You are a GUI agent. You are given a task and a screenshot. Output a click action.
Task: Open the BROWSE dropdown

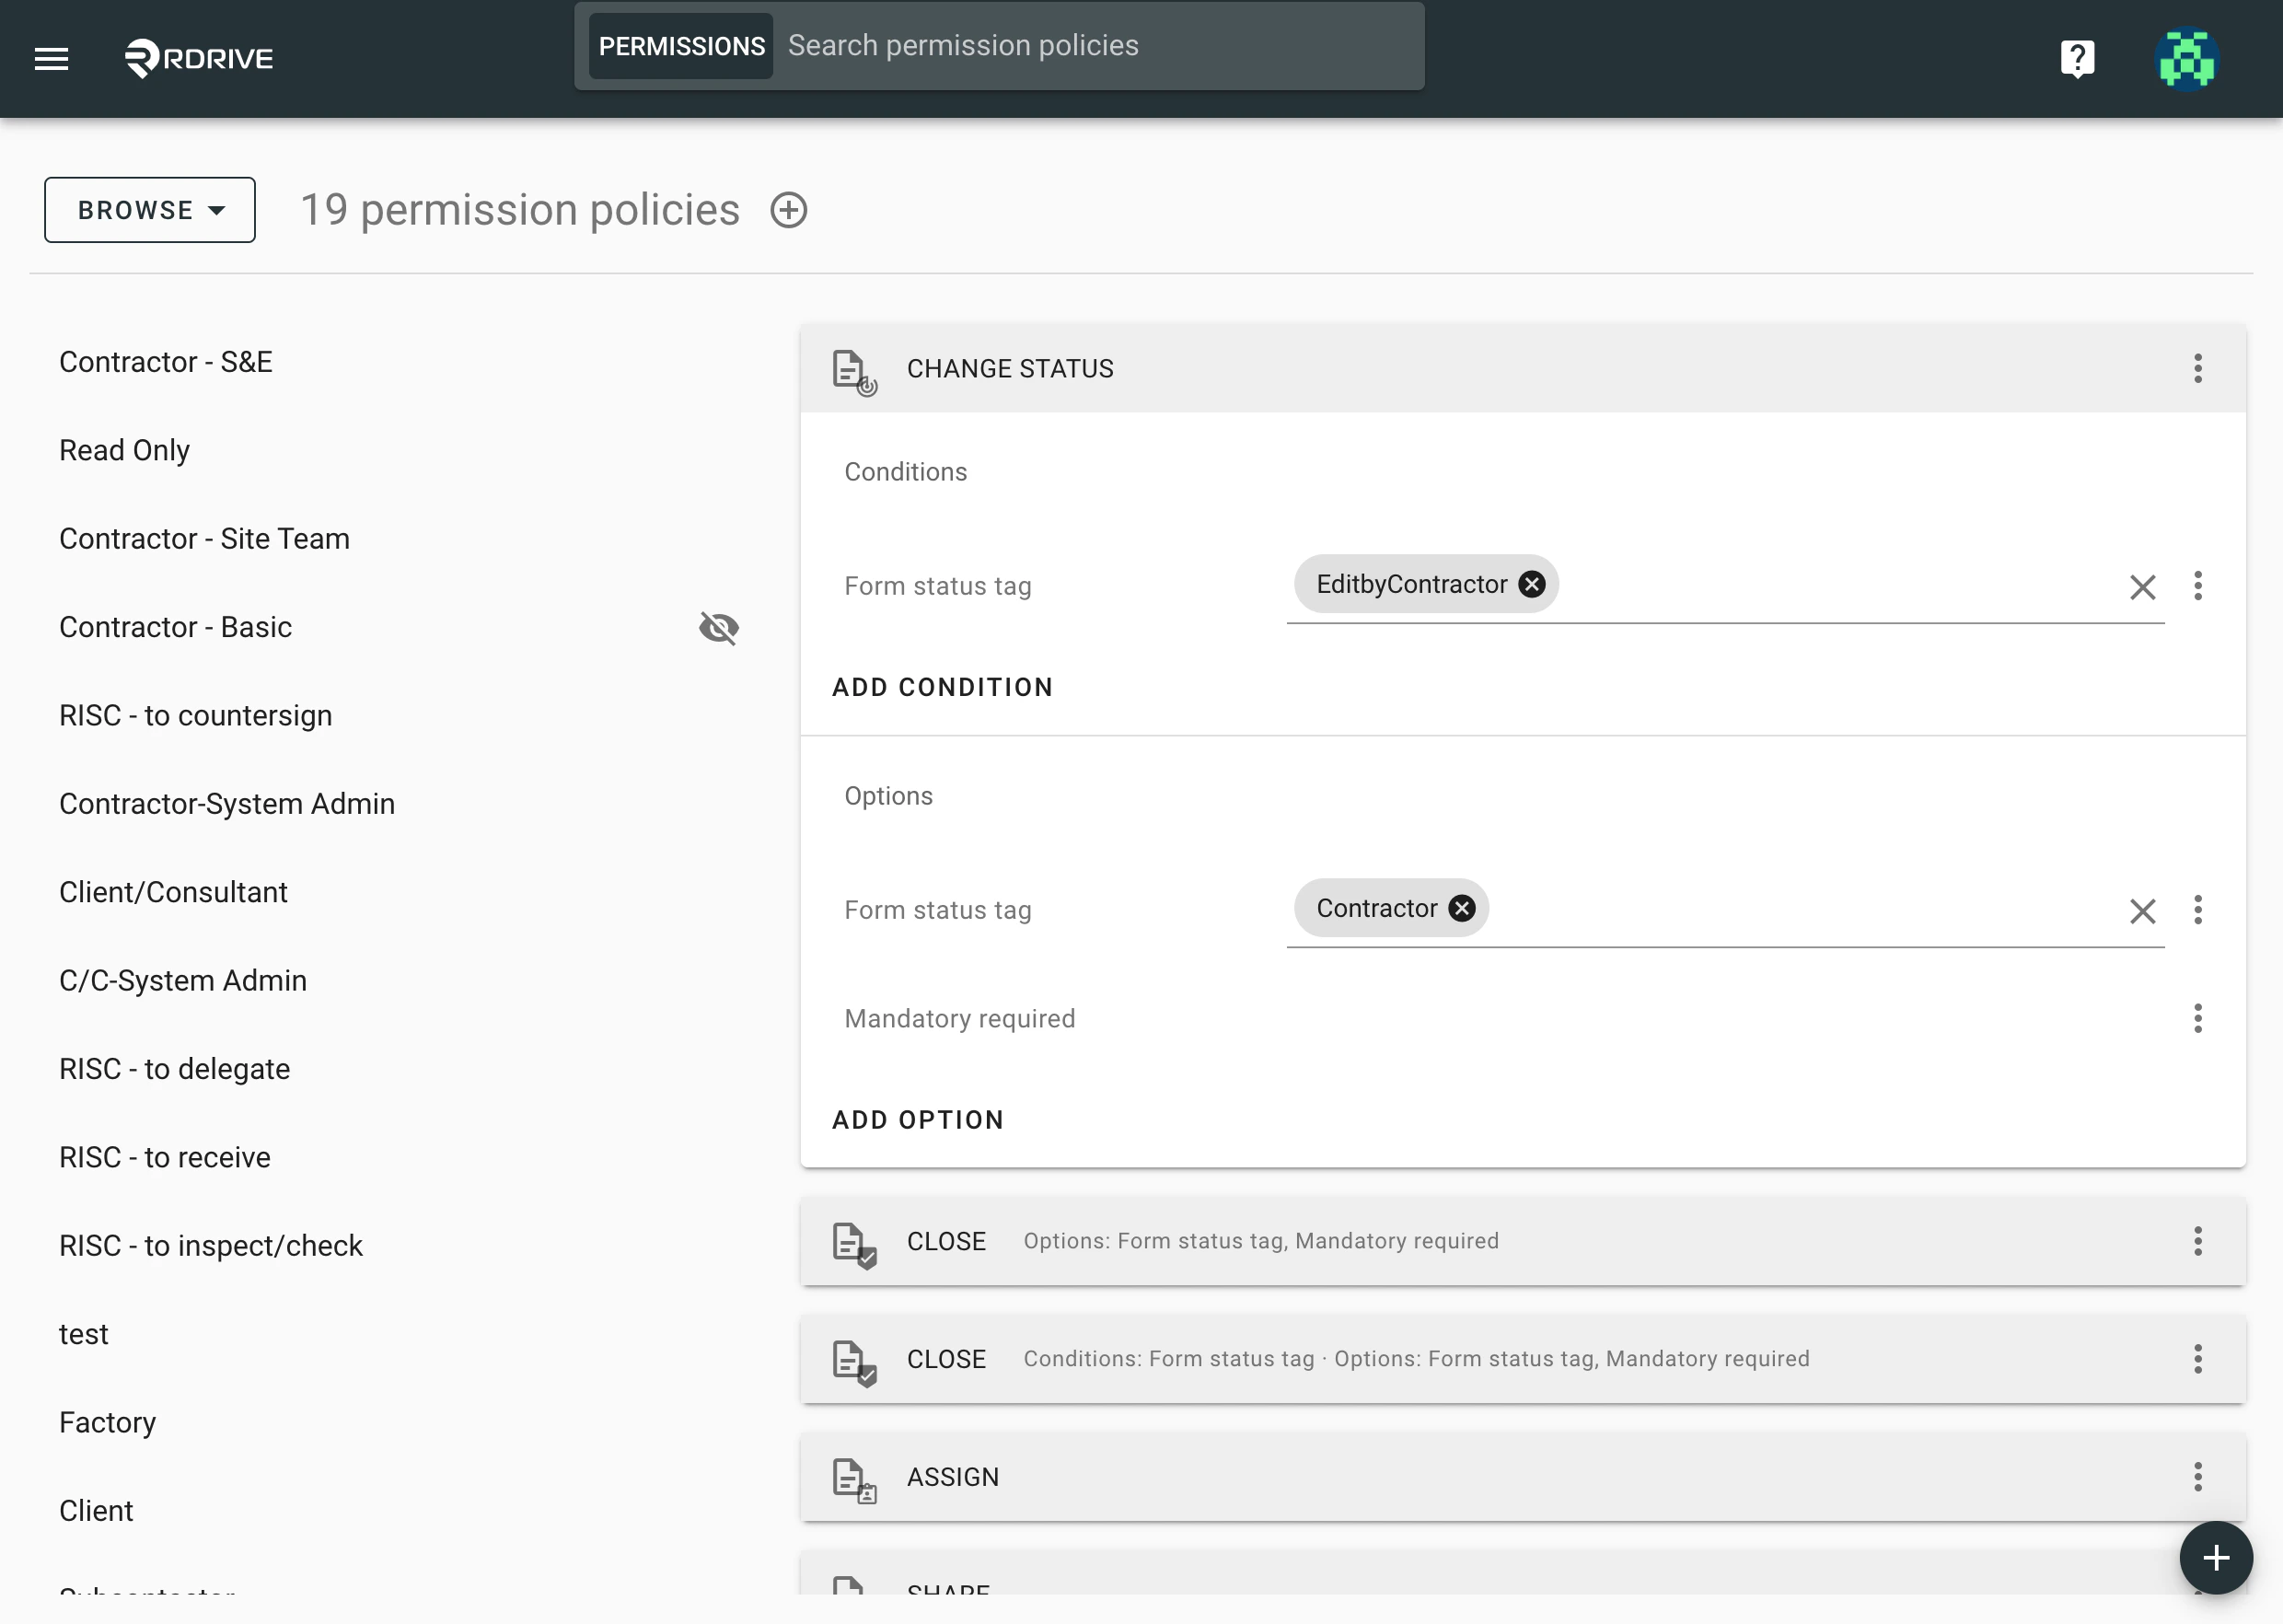point(149,209)
